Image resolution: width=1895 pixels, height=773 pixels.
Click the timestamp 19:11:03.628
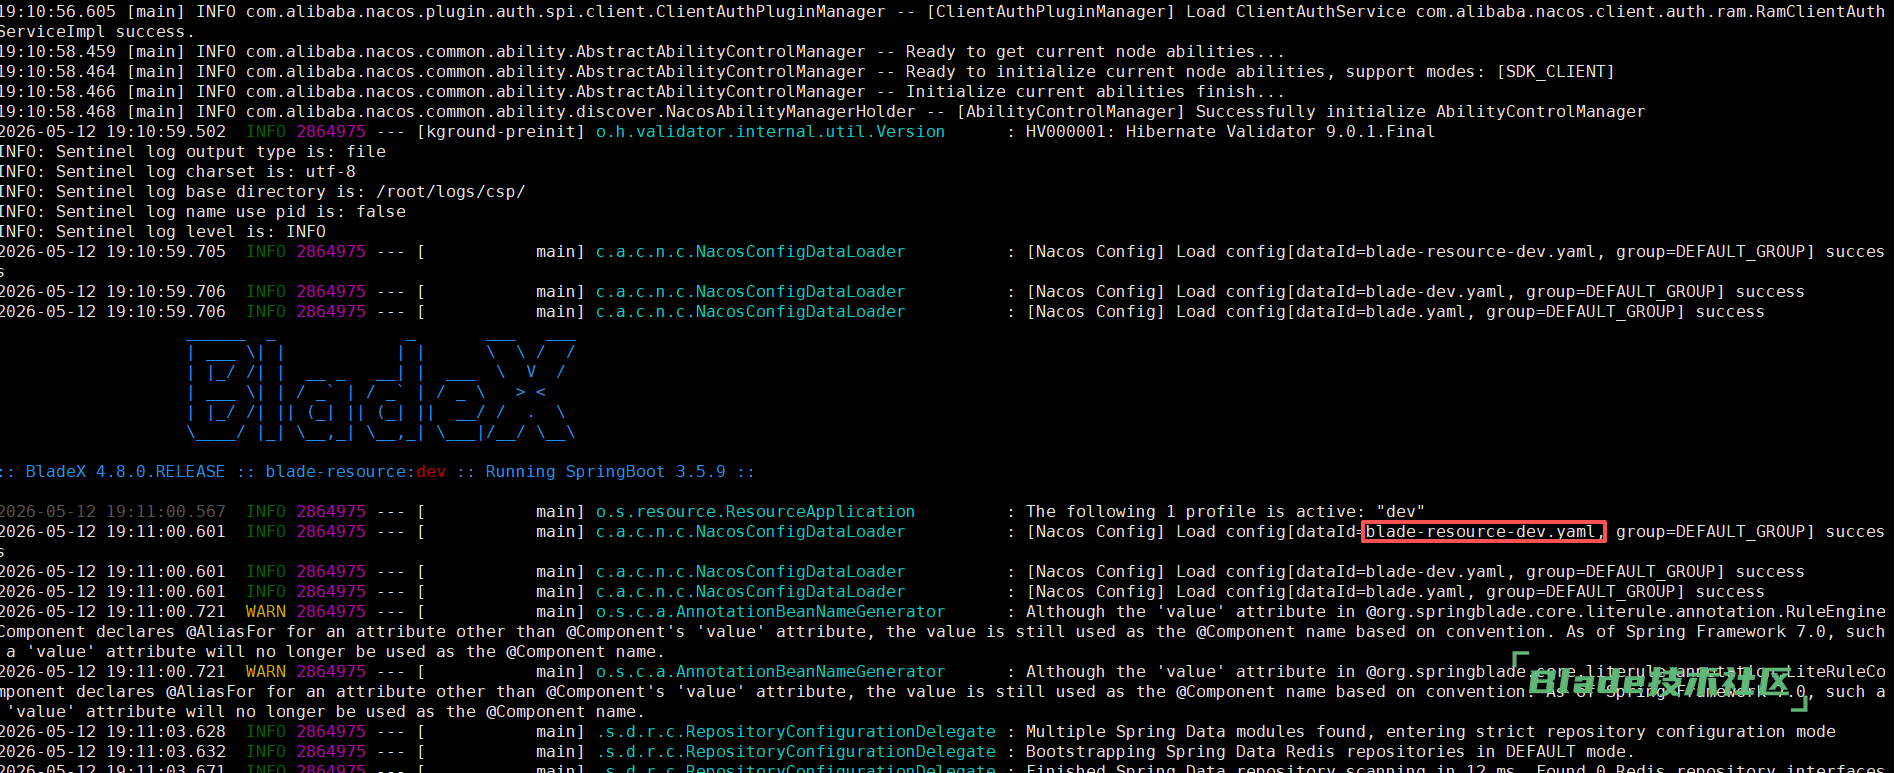pyautogui.click(x=166, y=732)
